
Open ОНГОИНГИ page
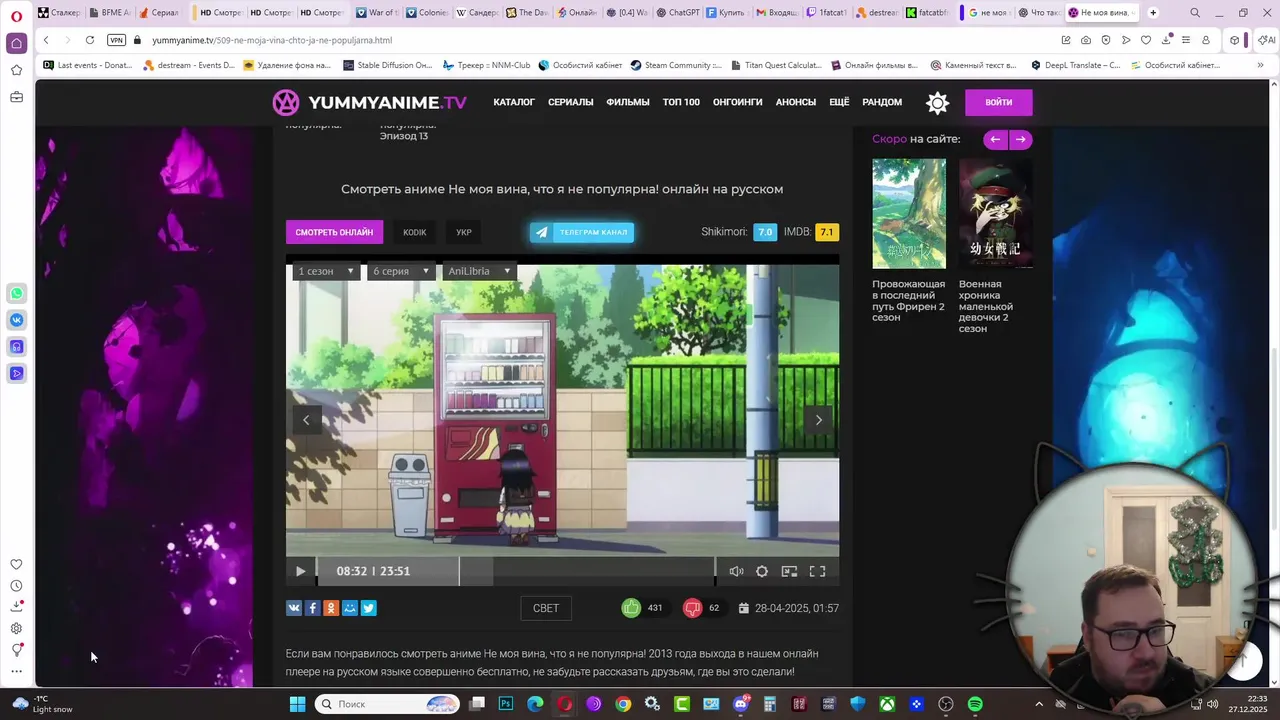click(738, 102)
